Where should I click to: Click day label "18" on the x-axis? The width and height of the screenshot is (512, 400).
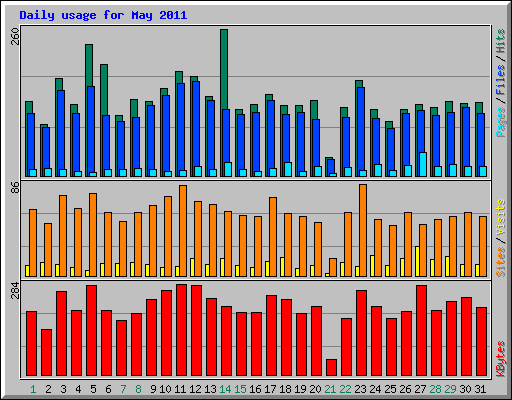(x=285, y=389)
